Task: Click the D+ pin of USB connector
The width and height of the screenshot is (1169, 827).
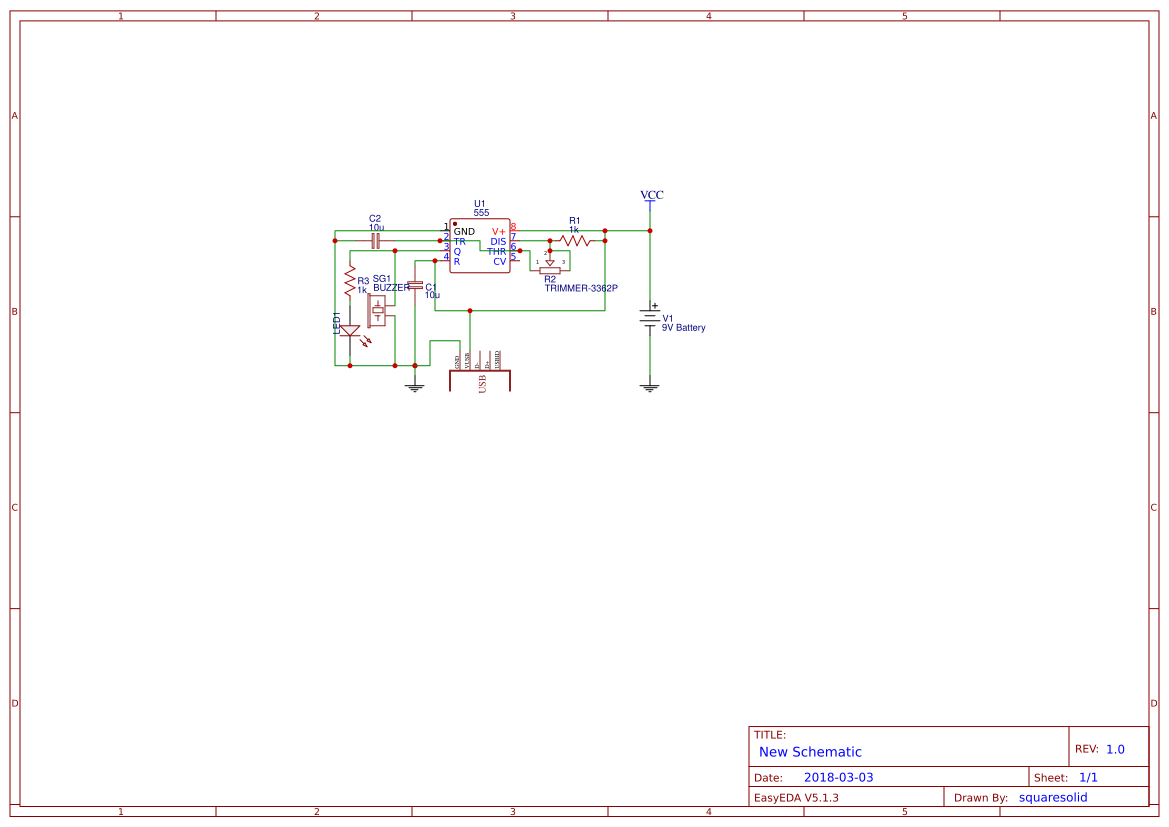Action: point(490,360)
